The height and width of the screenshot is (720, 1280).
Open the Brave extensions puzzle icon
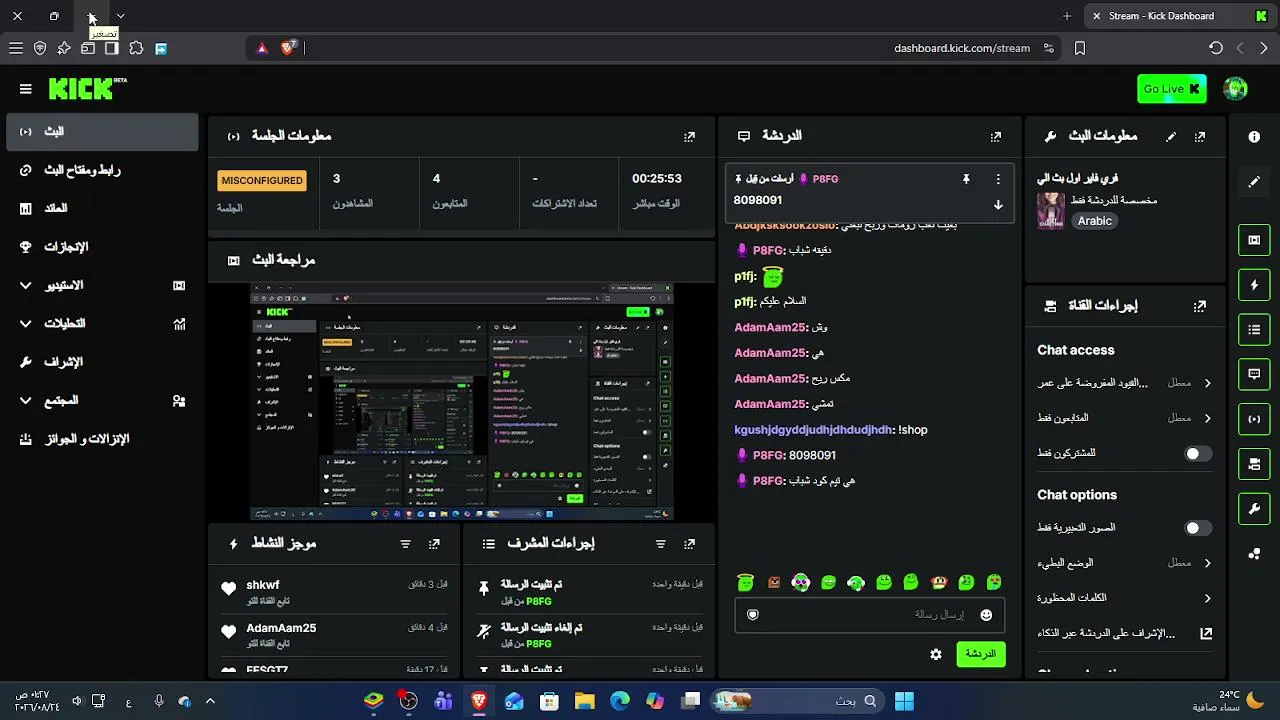coord(136,48)
